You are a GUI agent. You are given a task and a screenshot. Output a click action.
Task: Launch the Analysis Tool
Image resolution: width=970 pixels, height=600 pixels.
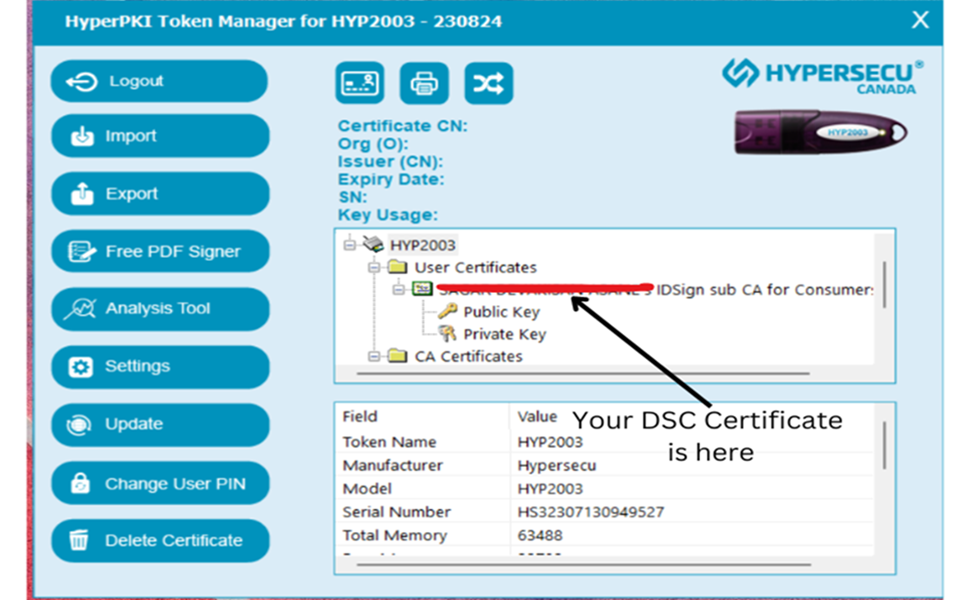tap(160, 309)
